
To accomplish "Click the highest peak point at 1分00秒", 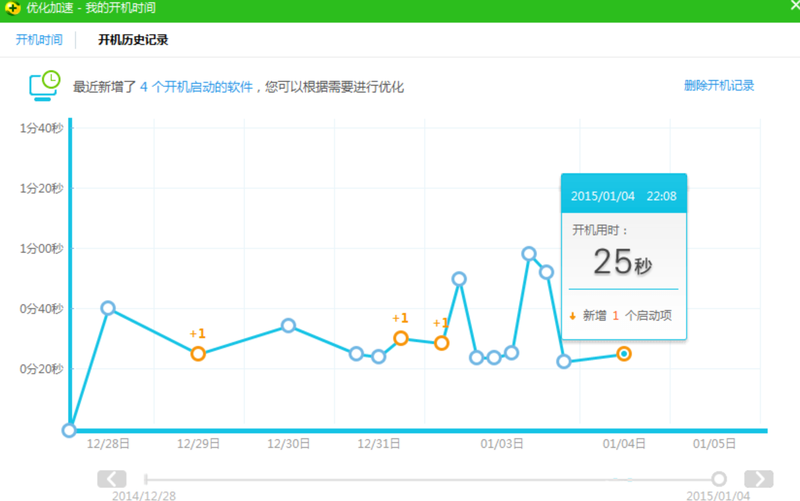I will coord(529,254).
